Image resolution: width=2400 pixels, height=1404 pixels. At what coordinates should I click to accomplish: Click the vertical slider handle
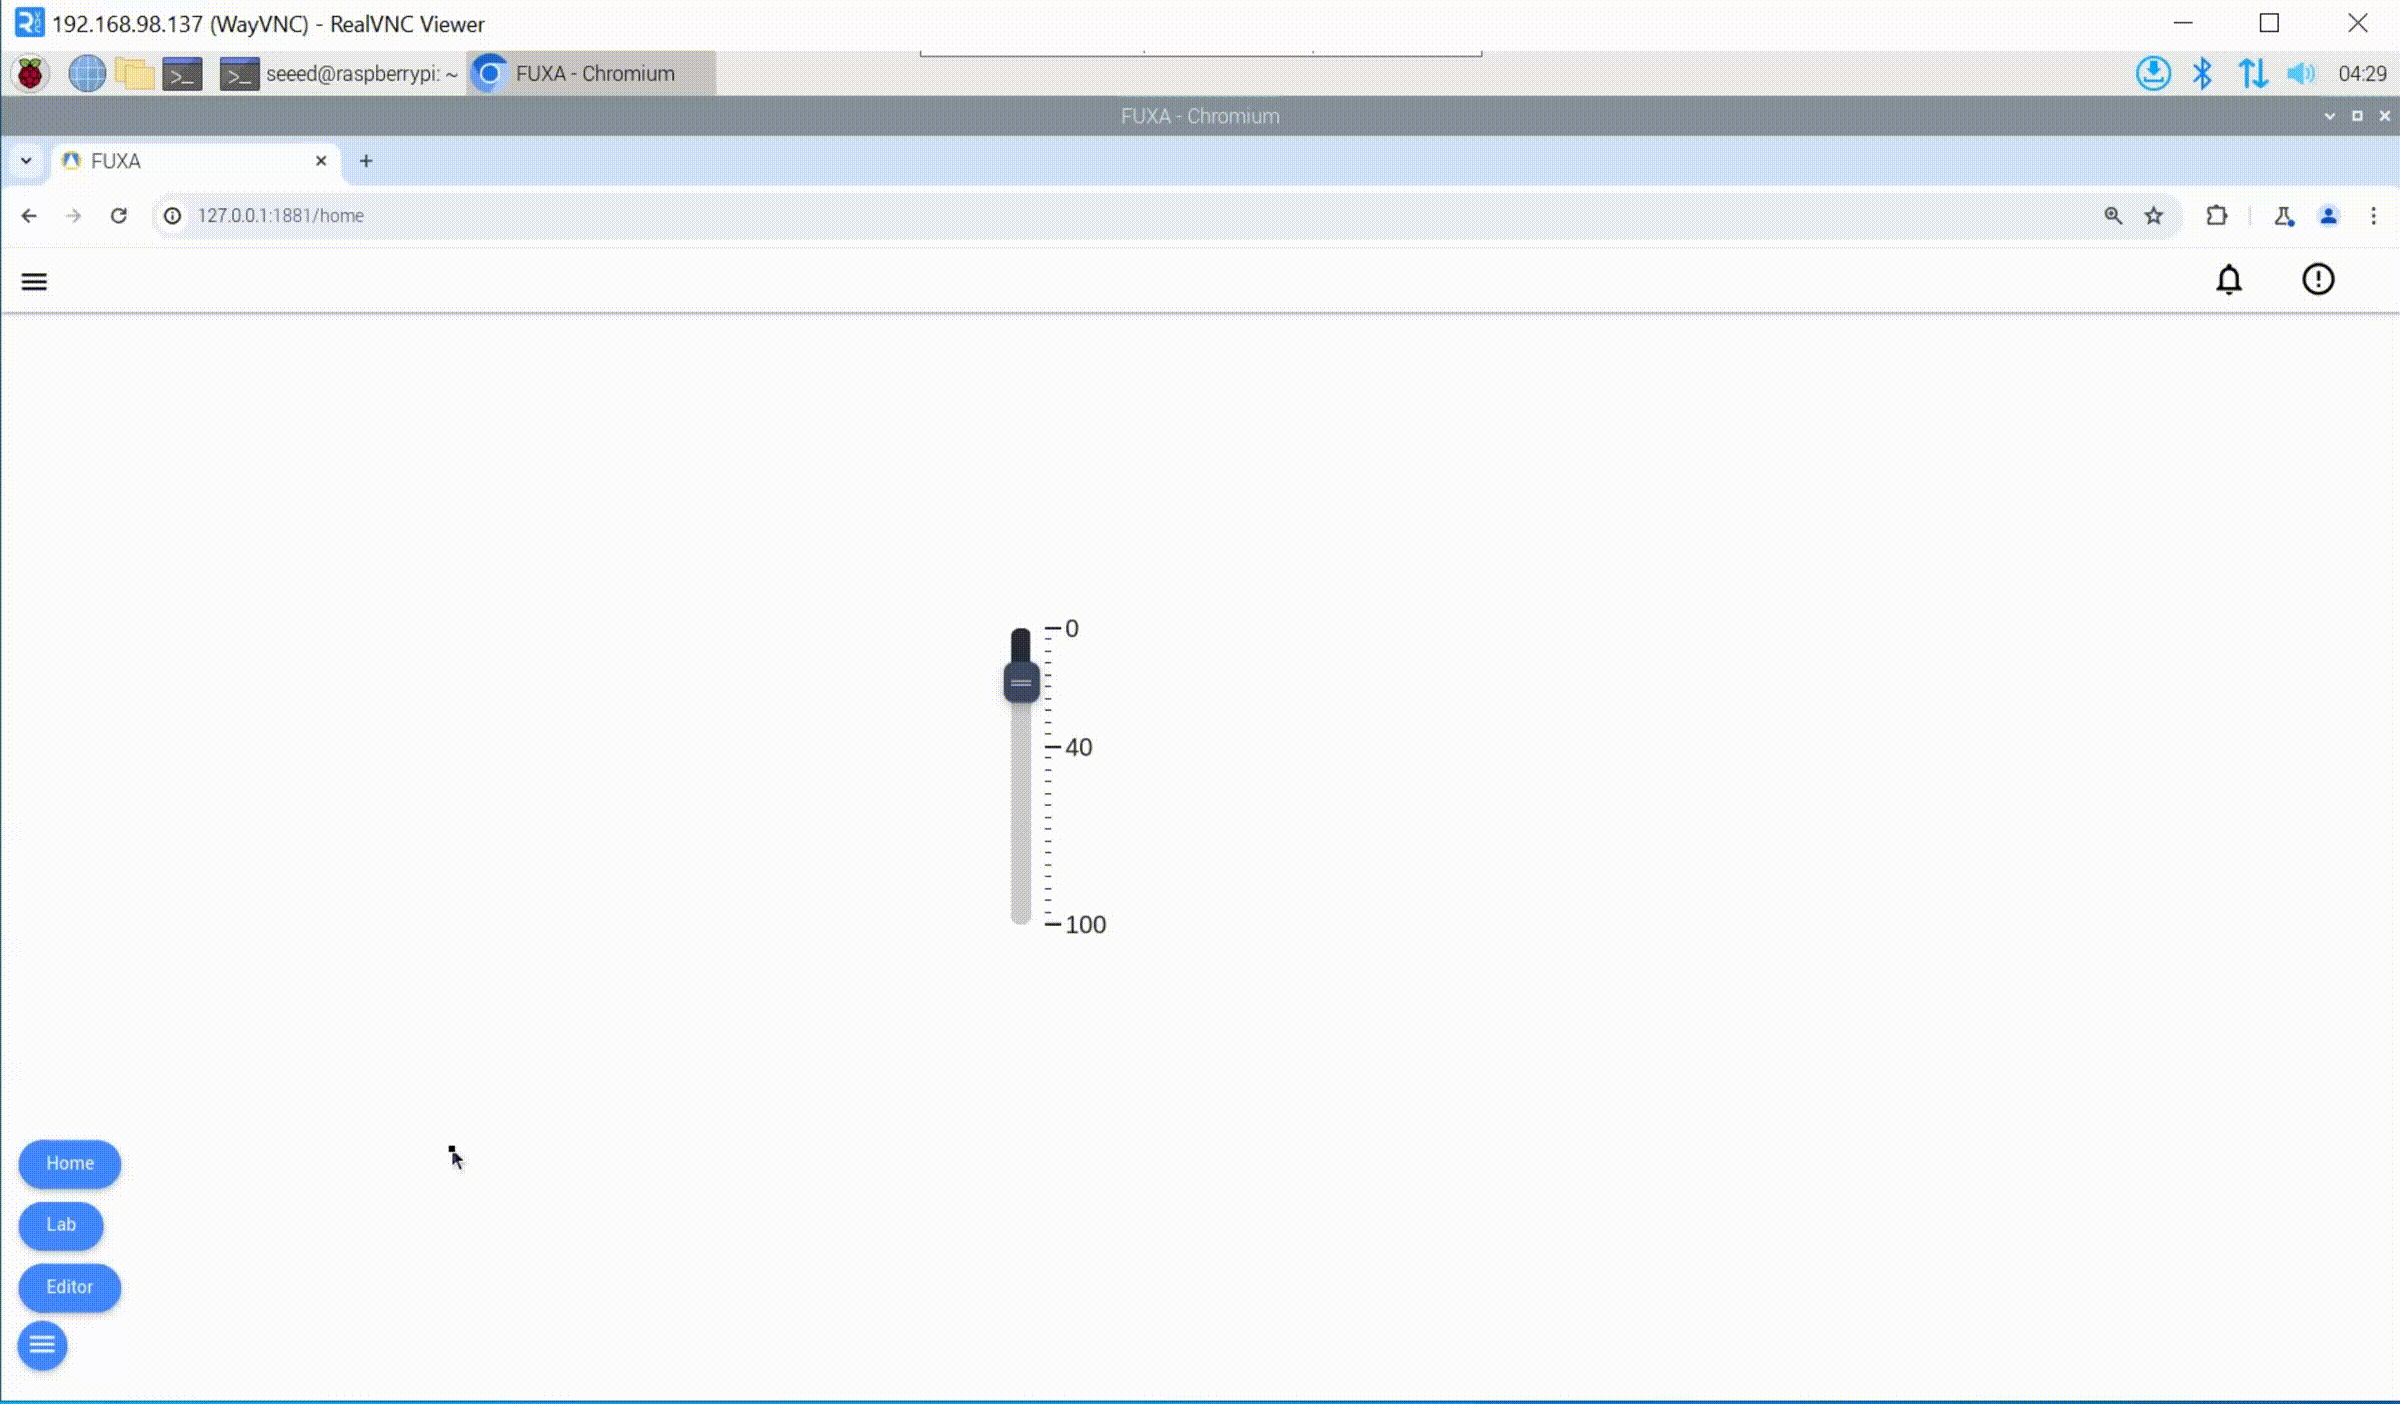click(x=1021, y=683)
